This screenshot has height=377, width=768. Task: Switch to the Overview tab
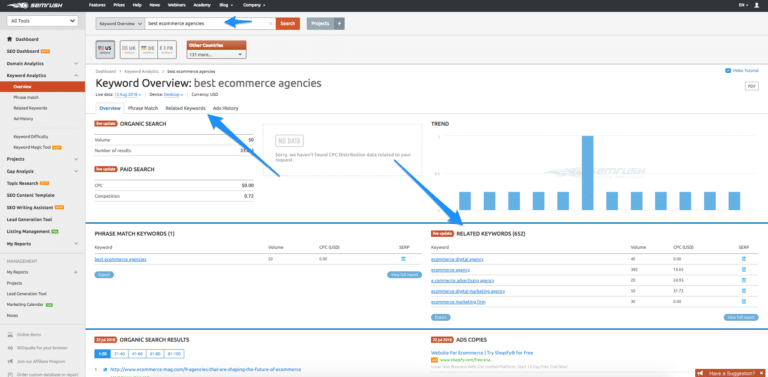click(110, 108)
